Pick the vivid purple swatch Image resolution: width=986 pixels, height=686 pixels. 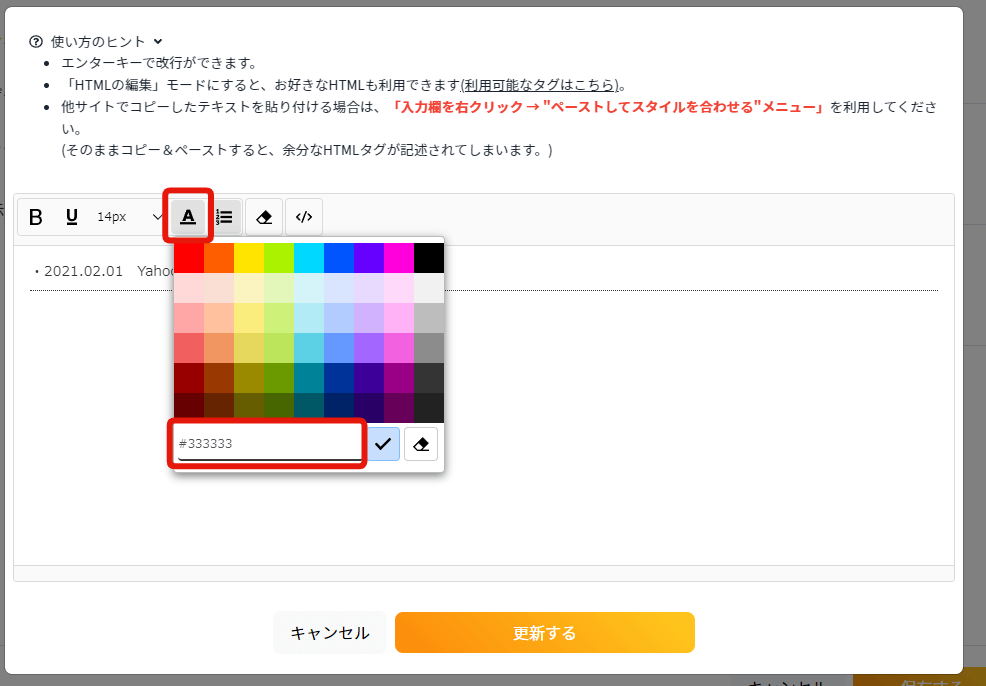[369, 258]
